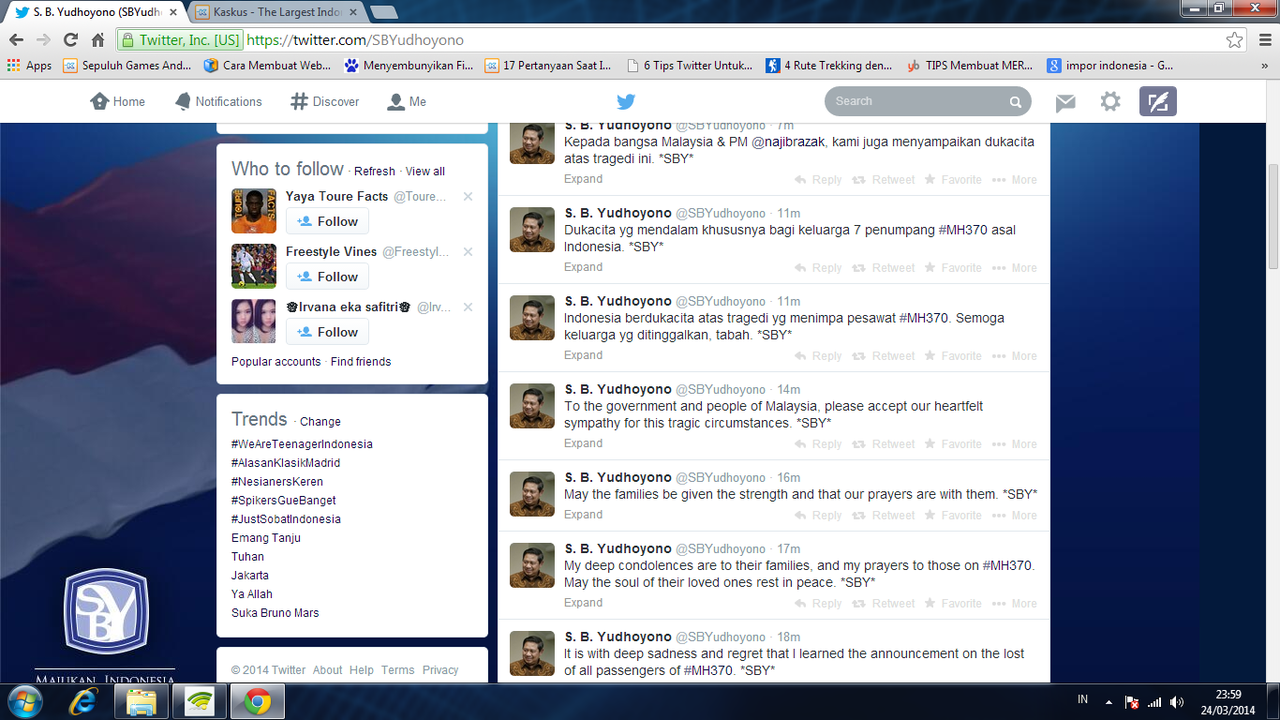The height and width of the screenshot is (720, 1280).
Task: Favorite the 'Indonesia berdukacita' tweet
Action: (x=952, y=356)
